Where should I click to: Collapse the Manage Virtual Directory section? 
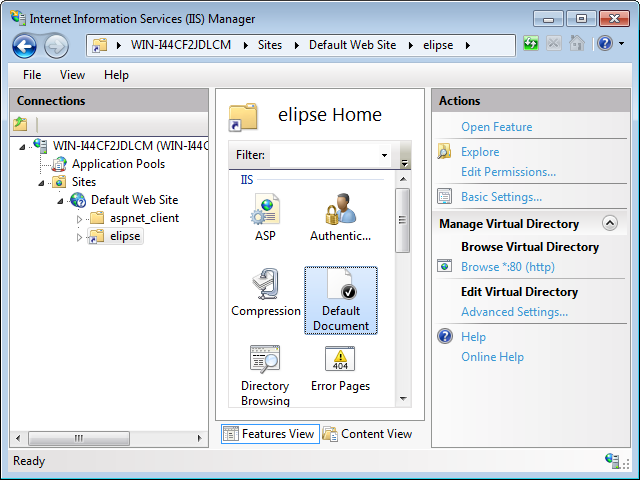pyautogui.click(x=610, y=223)
